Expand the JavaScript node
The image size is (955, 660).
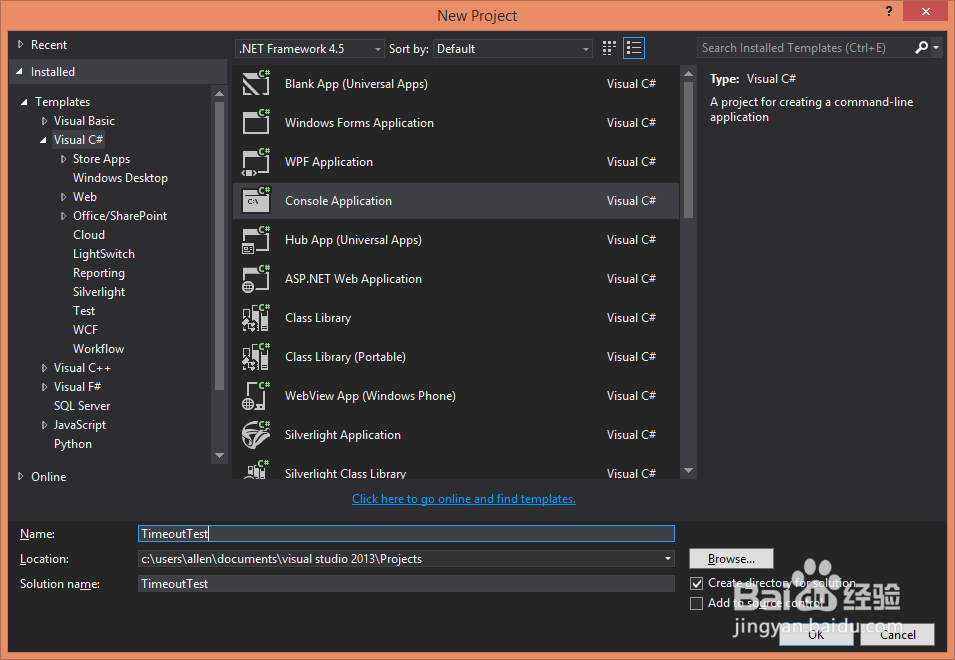pyautogui.click(x=44, y=425)
